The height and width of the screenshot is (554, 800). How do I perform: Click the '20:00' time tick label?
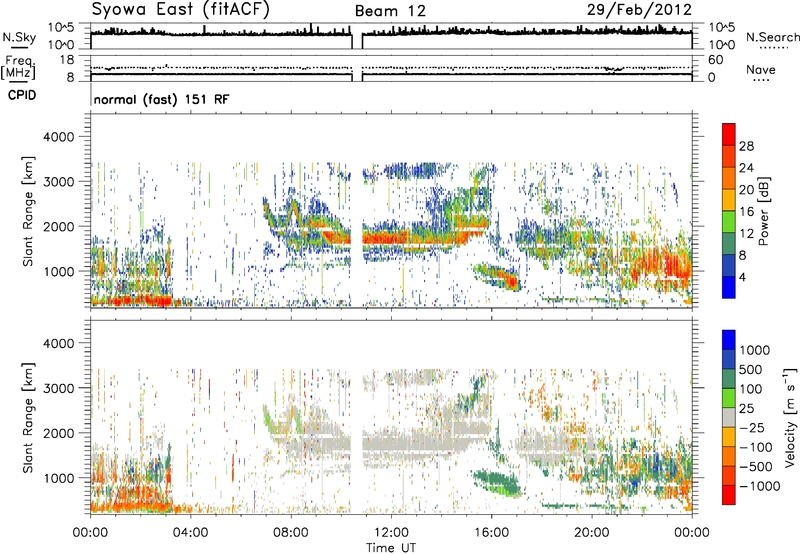591,533
